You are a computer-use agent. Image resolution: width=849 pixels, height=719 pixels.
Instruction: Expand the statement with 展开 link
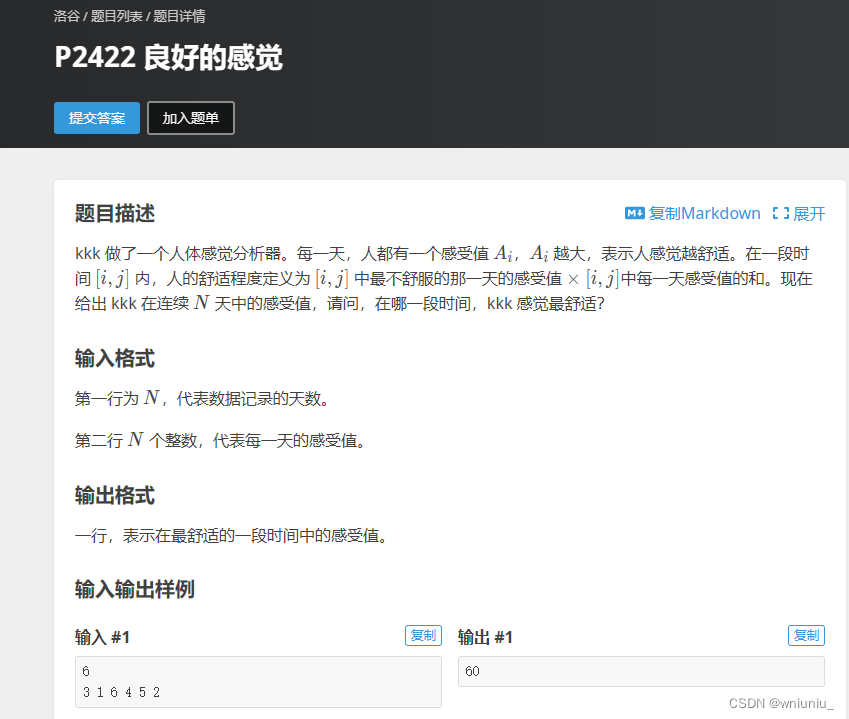809,213
